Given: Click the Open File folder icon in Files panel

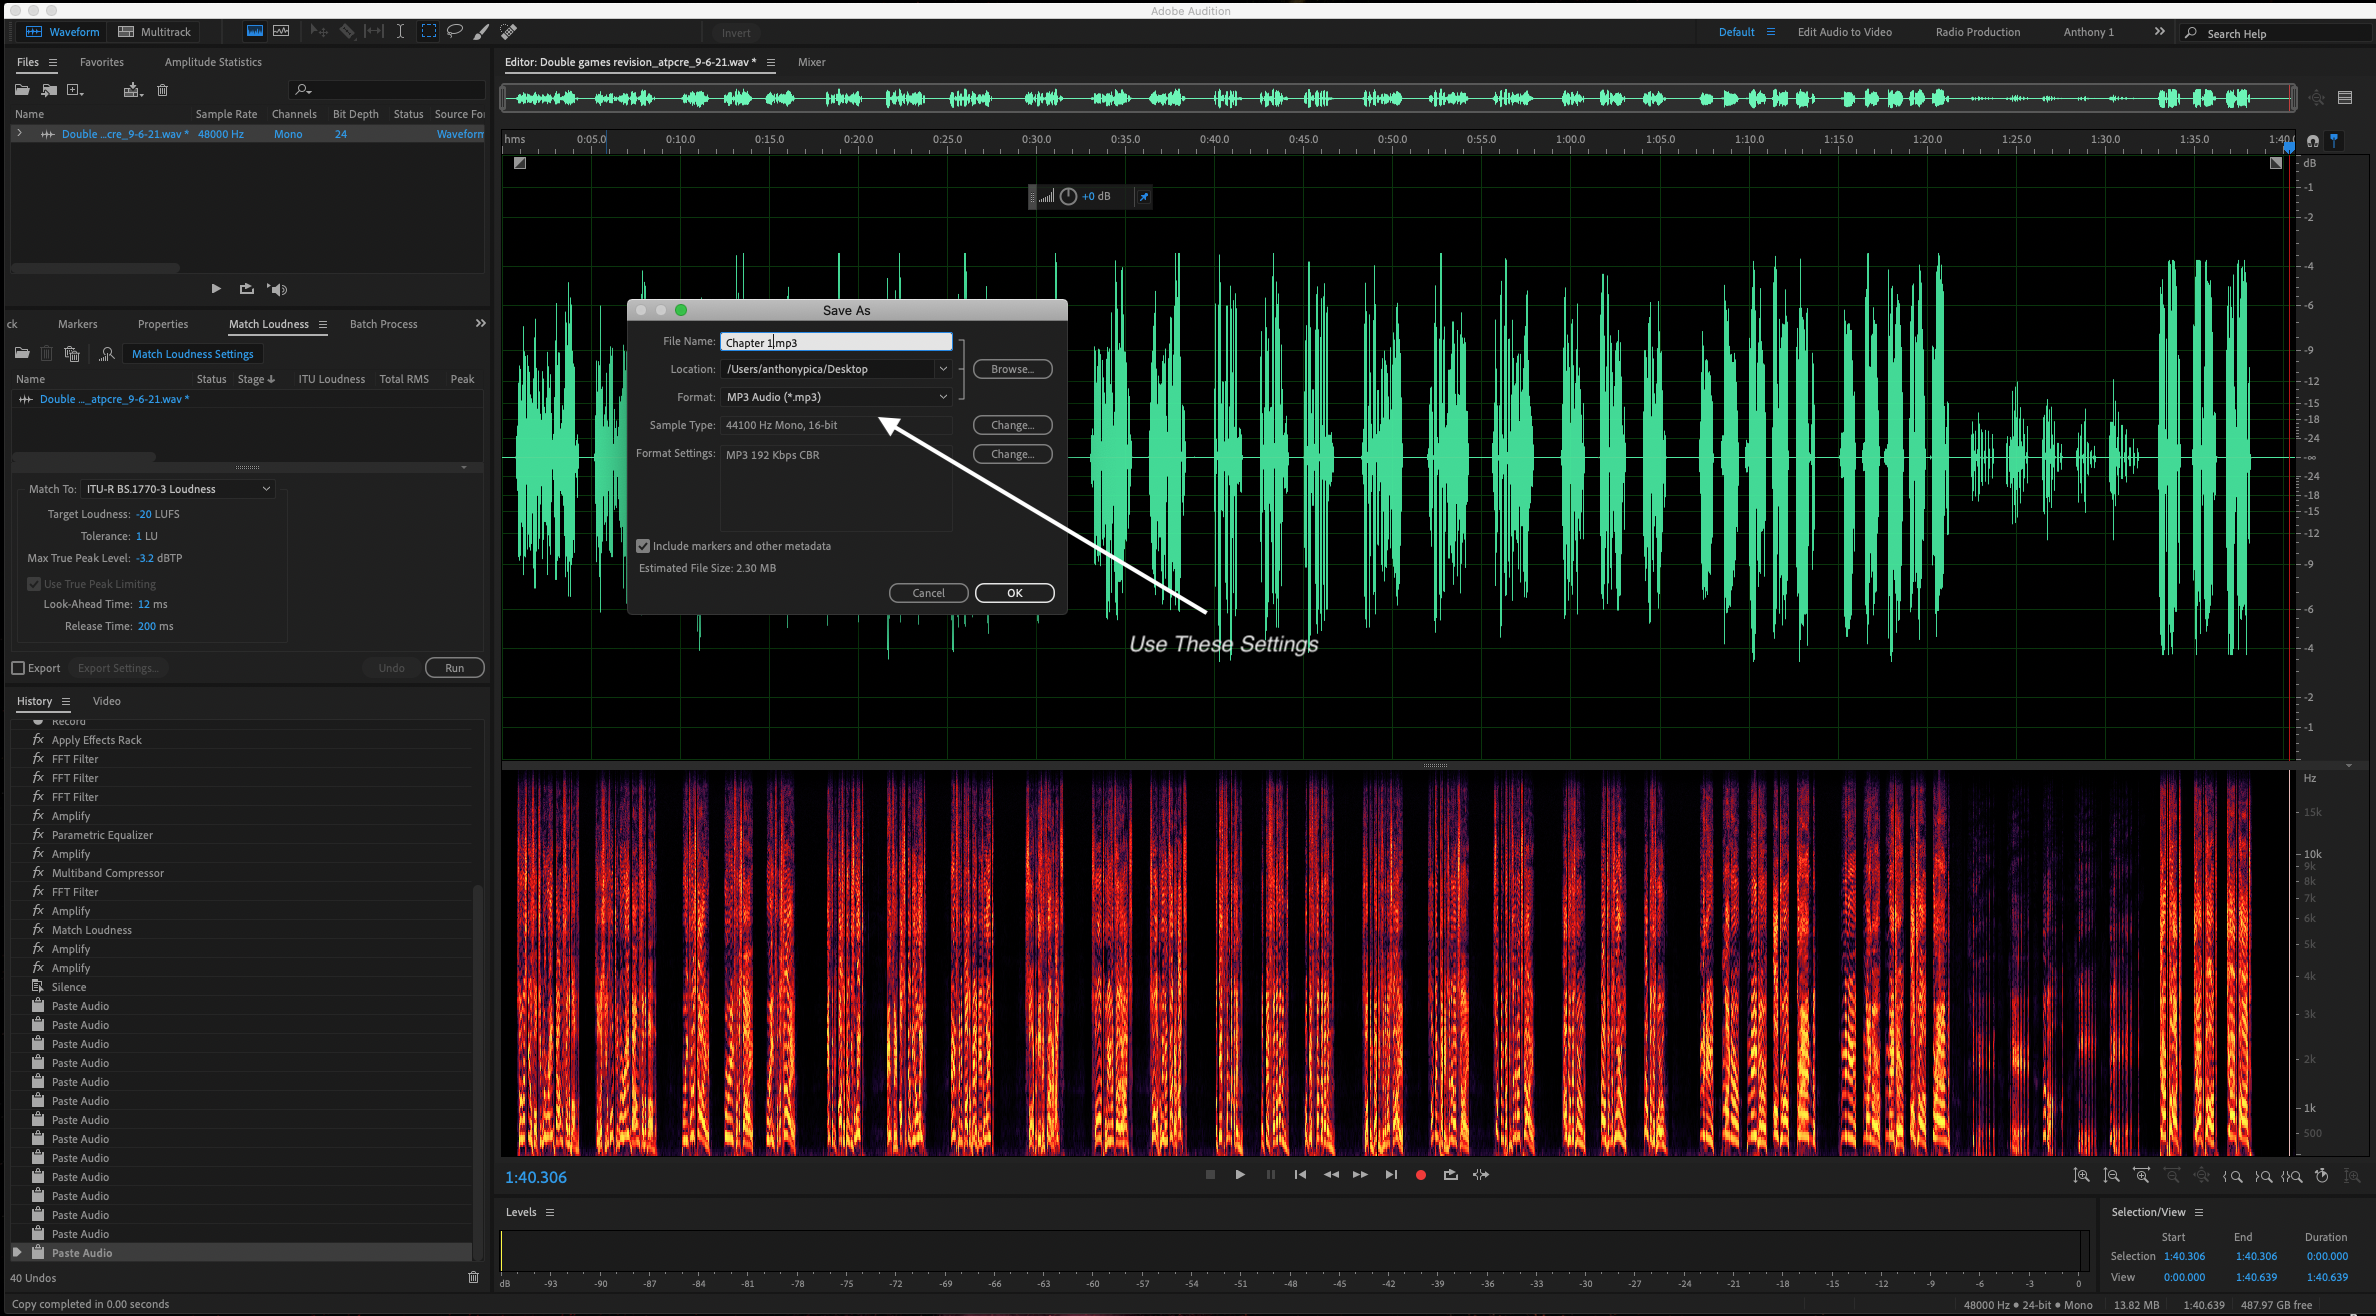Looking at the screenshot, I should [x=22, y=90].
